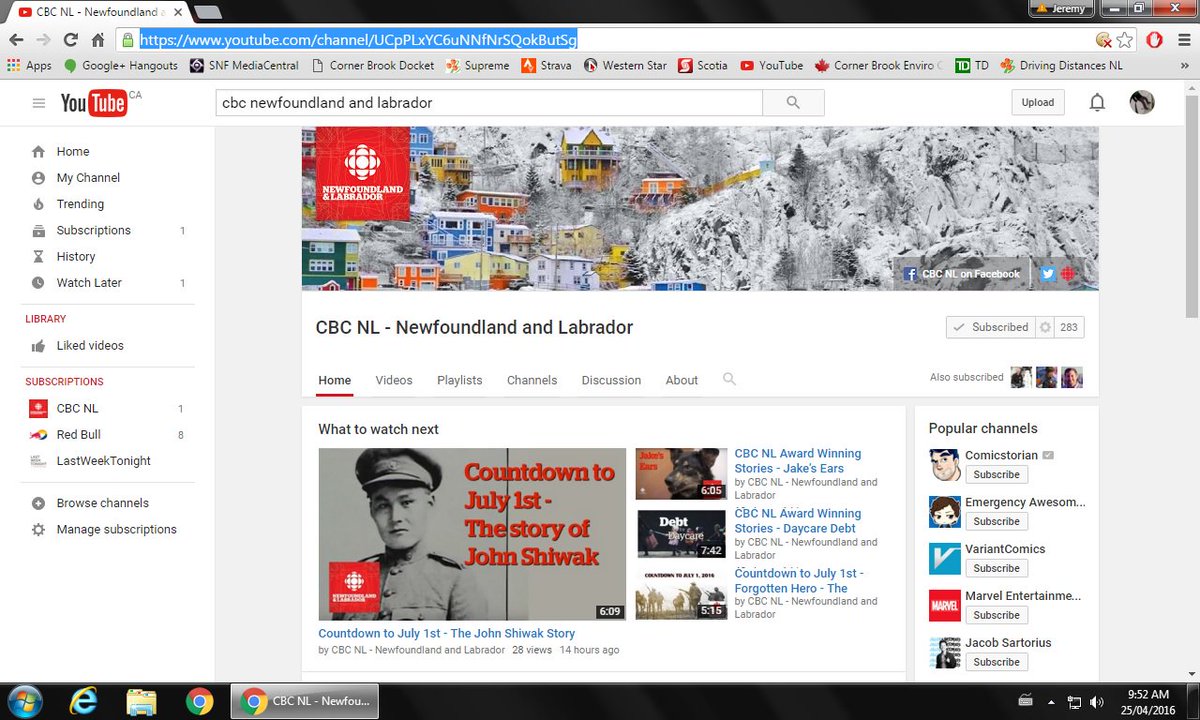
Task: Open the Comicstorian channel name
Action: pos(1001,455)
